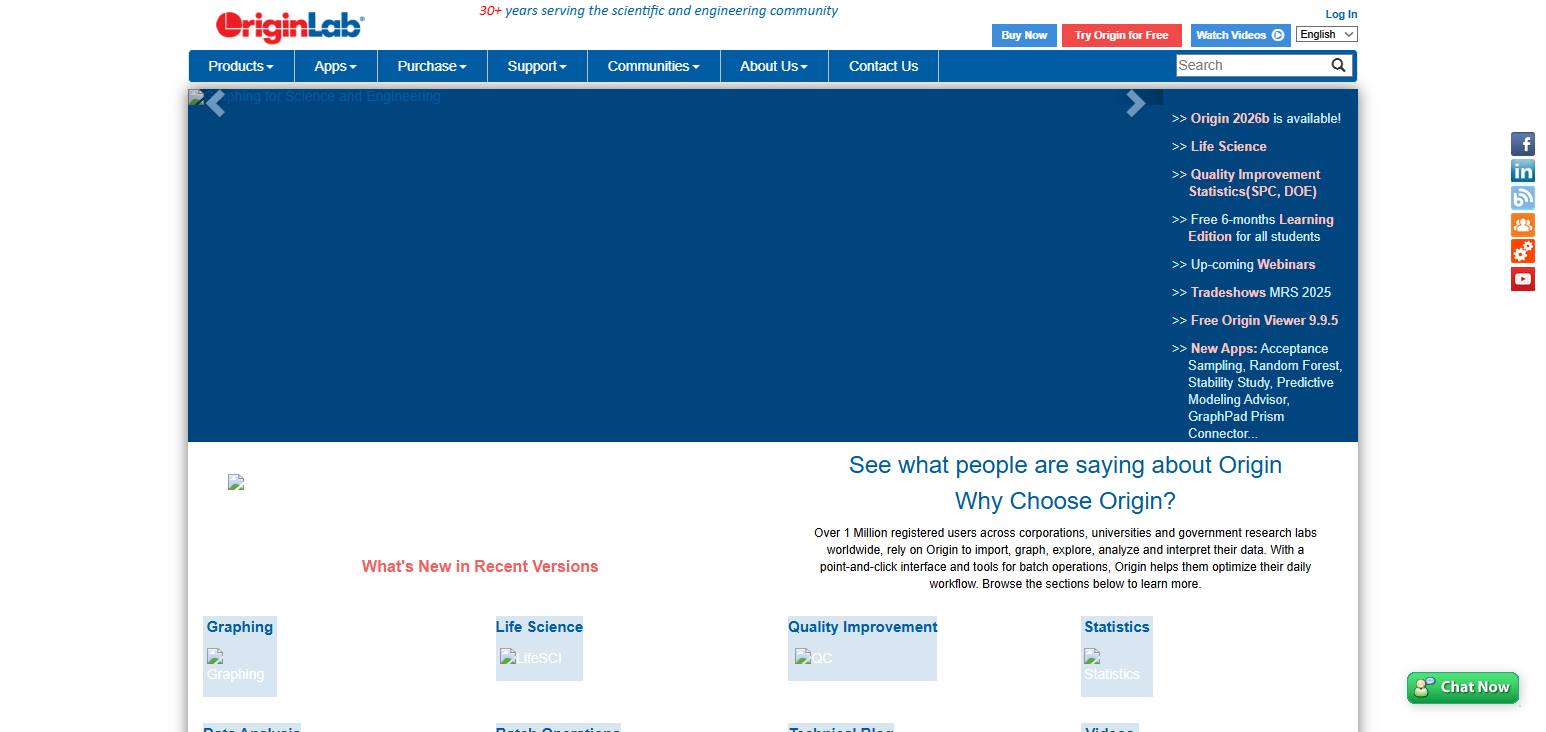Open the English language dropdown
This screenshot has width=1546, height=732.
point(1327,34)
